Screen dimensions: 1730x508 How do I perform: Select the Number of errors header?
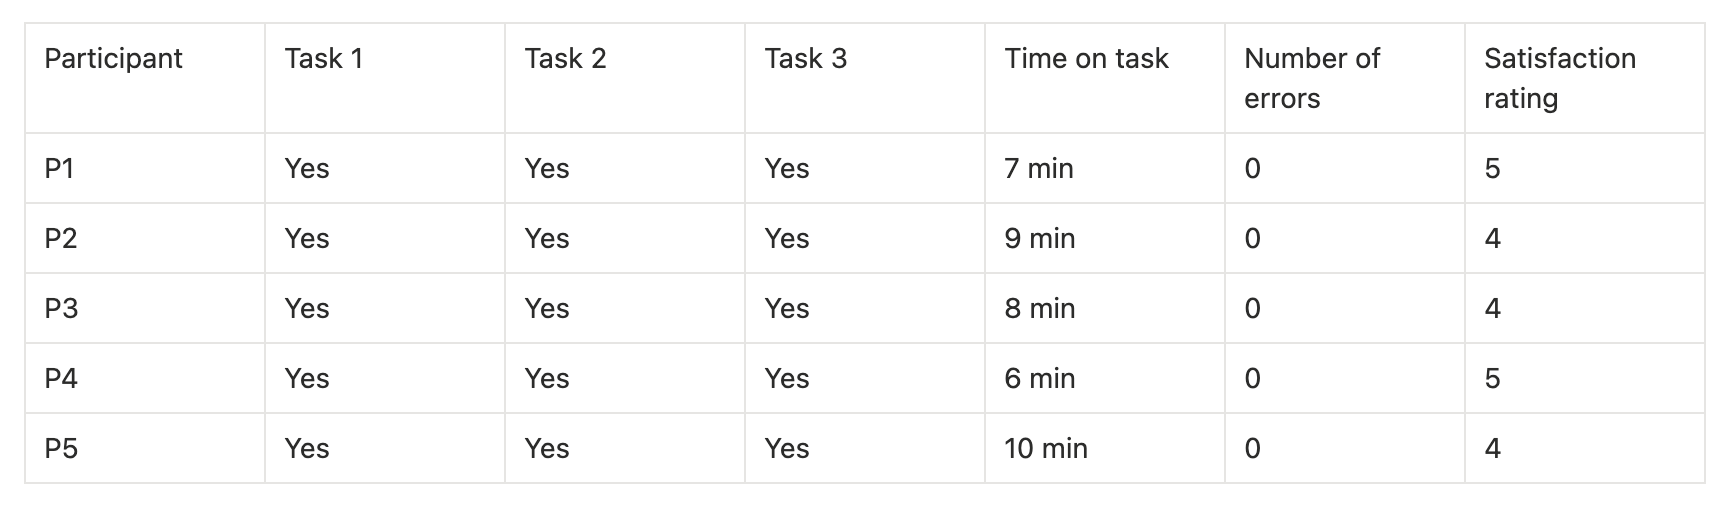(1311, 78)
